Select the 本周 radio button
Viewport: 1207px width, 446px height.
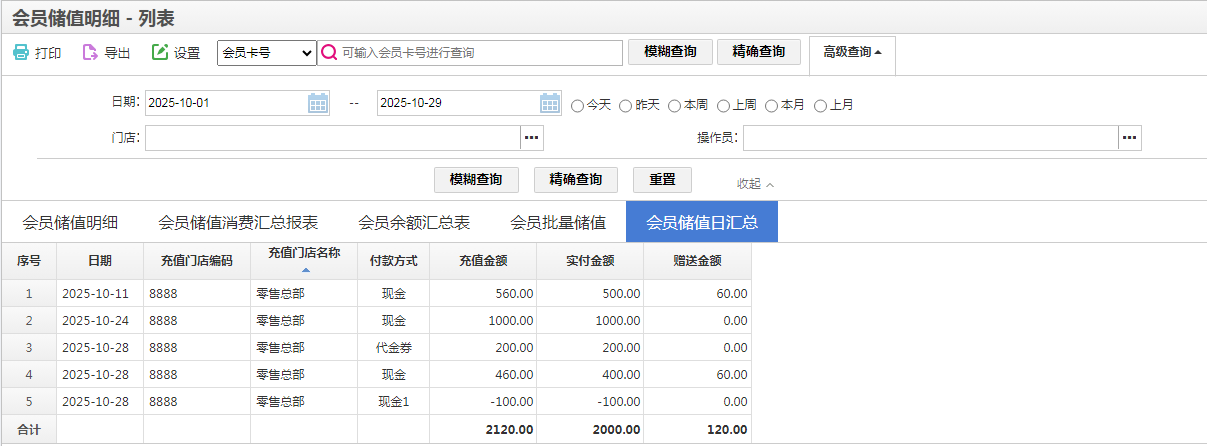click(675, 105)
